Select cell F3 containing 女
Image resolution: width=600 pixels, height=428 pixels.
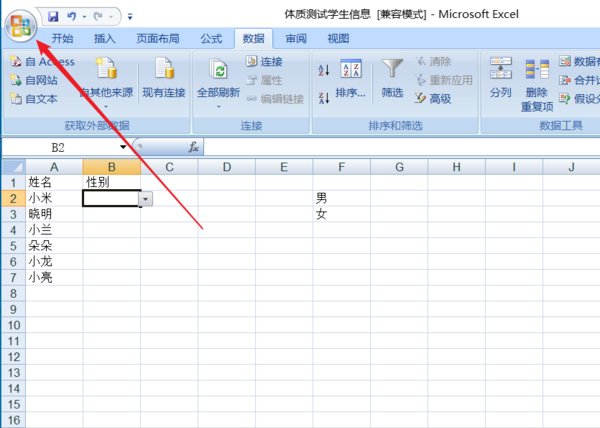pyautogui.click(x=342, y=215)
